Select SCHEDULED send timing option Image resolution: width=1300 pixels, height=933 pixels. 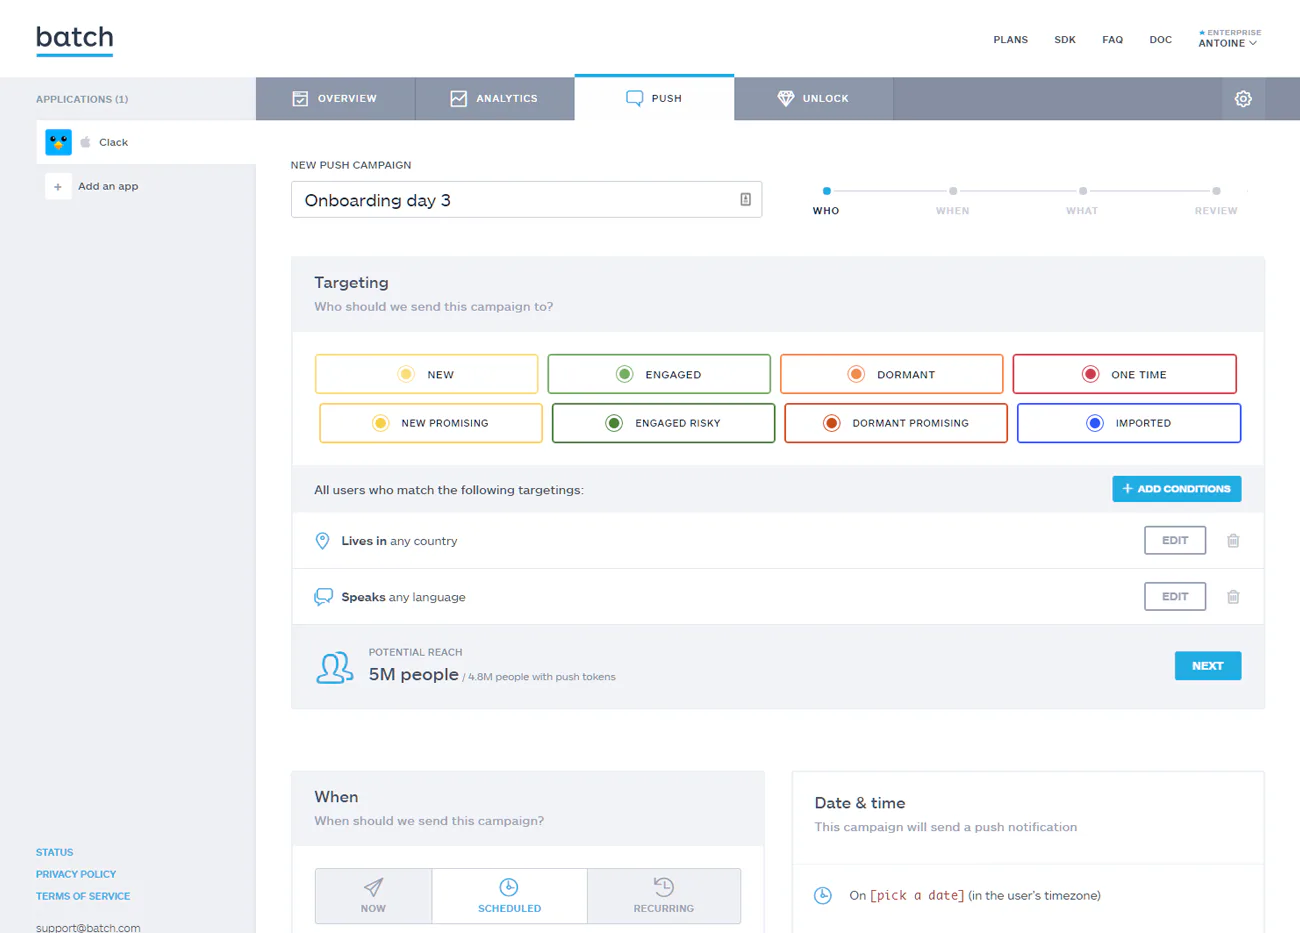pyautogui.click(x=510, y=896)
